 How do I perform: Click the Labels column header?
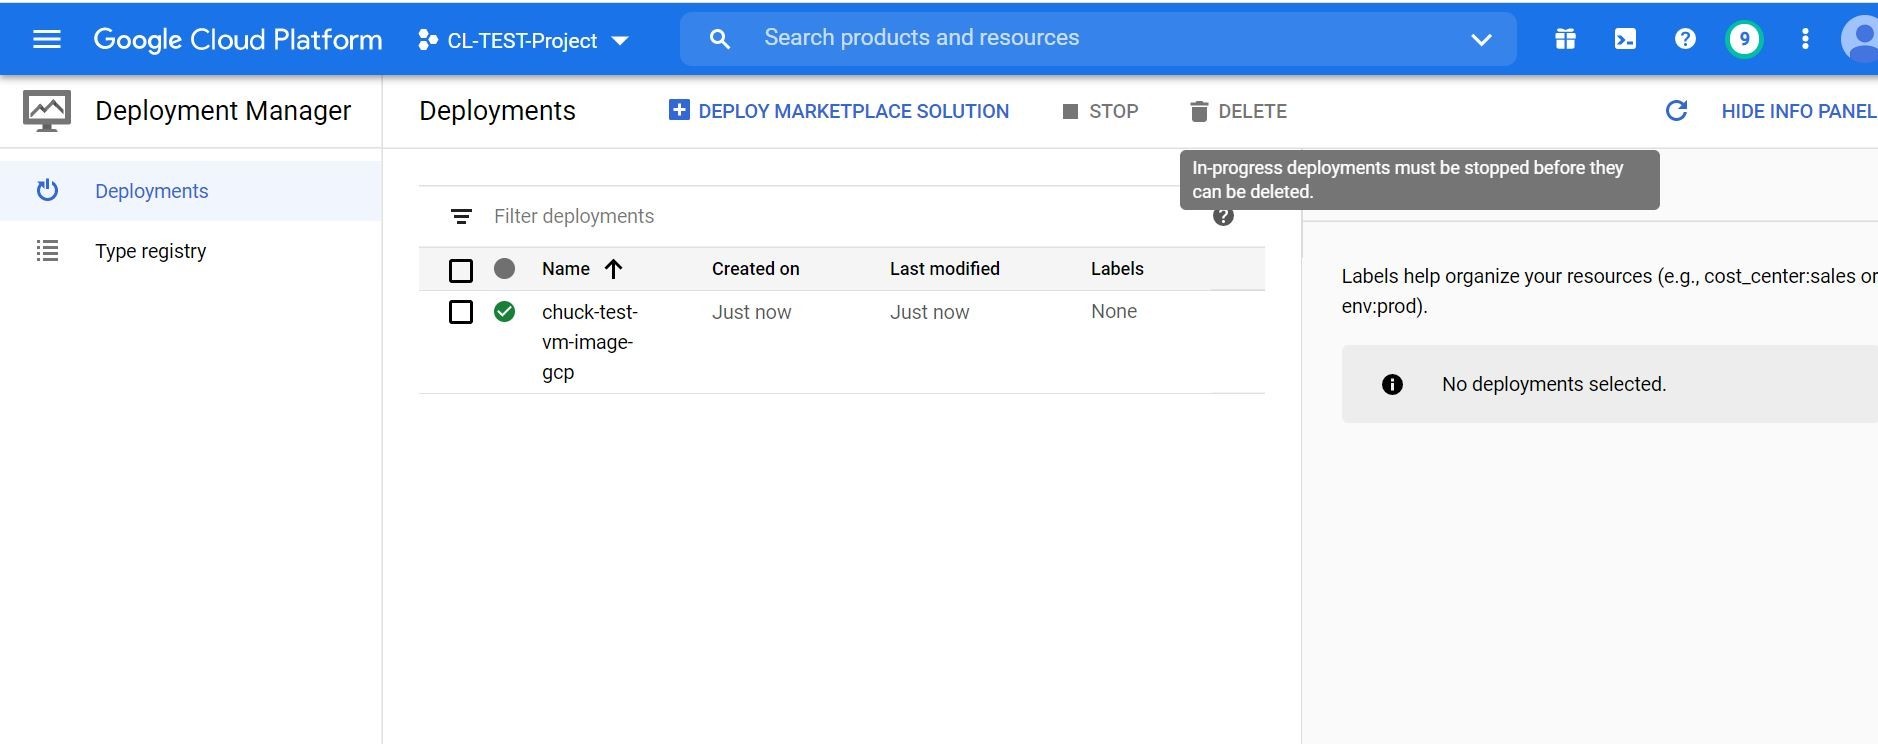click(1117, 268)
